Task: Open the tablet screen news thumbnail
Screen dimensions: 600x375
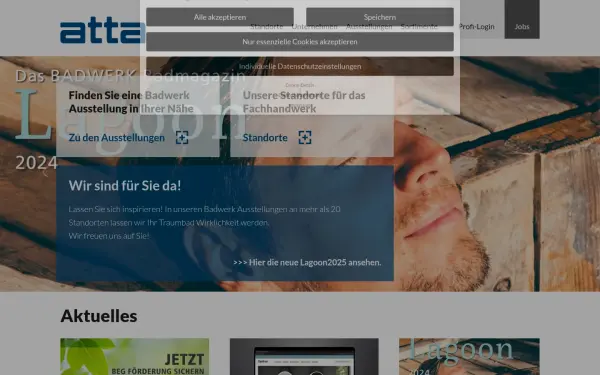Action: (304, 356)
